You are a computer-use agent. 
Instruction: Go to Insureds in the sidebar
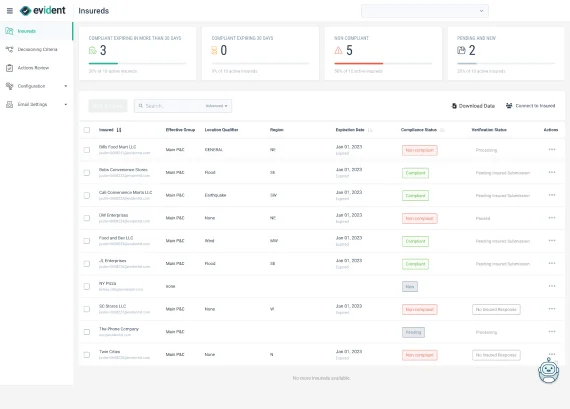point(36,31)
